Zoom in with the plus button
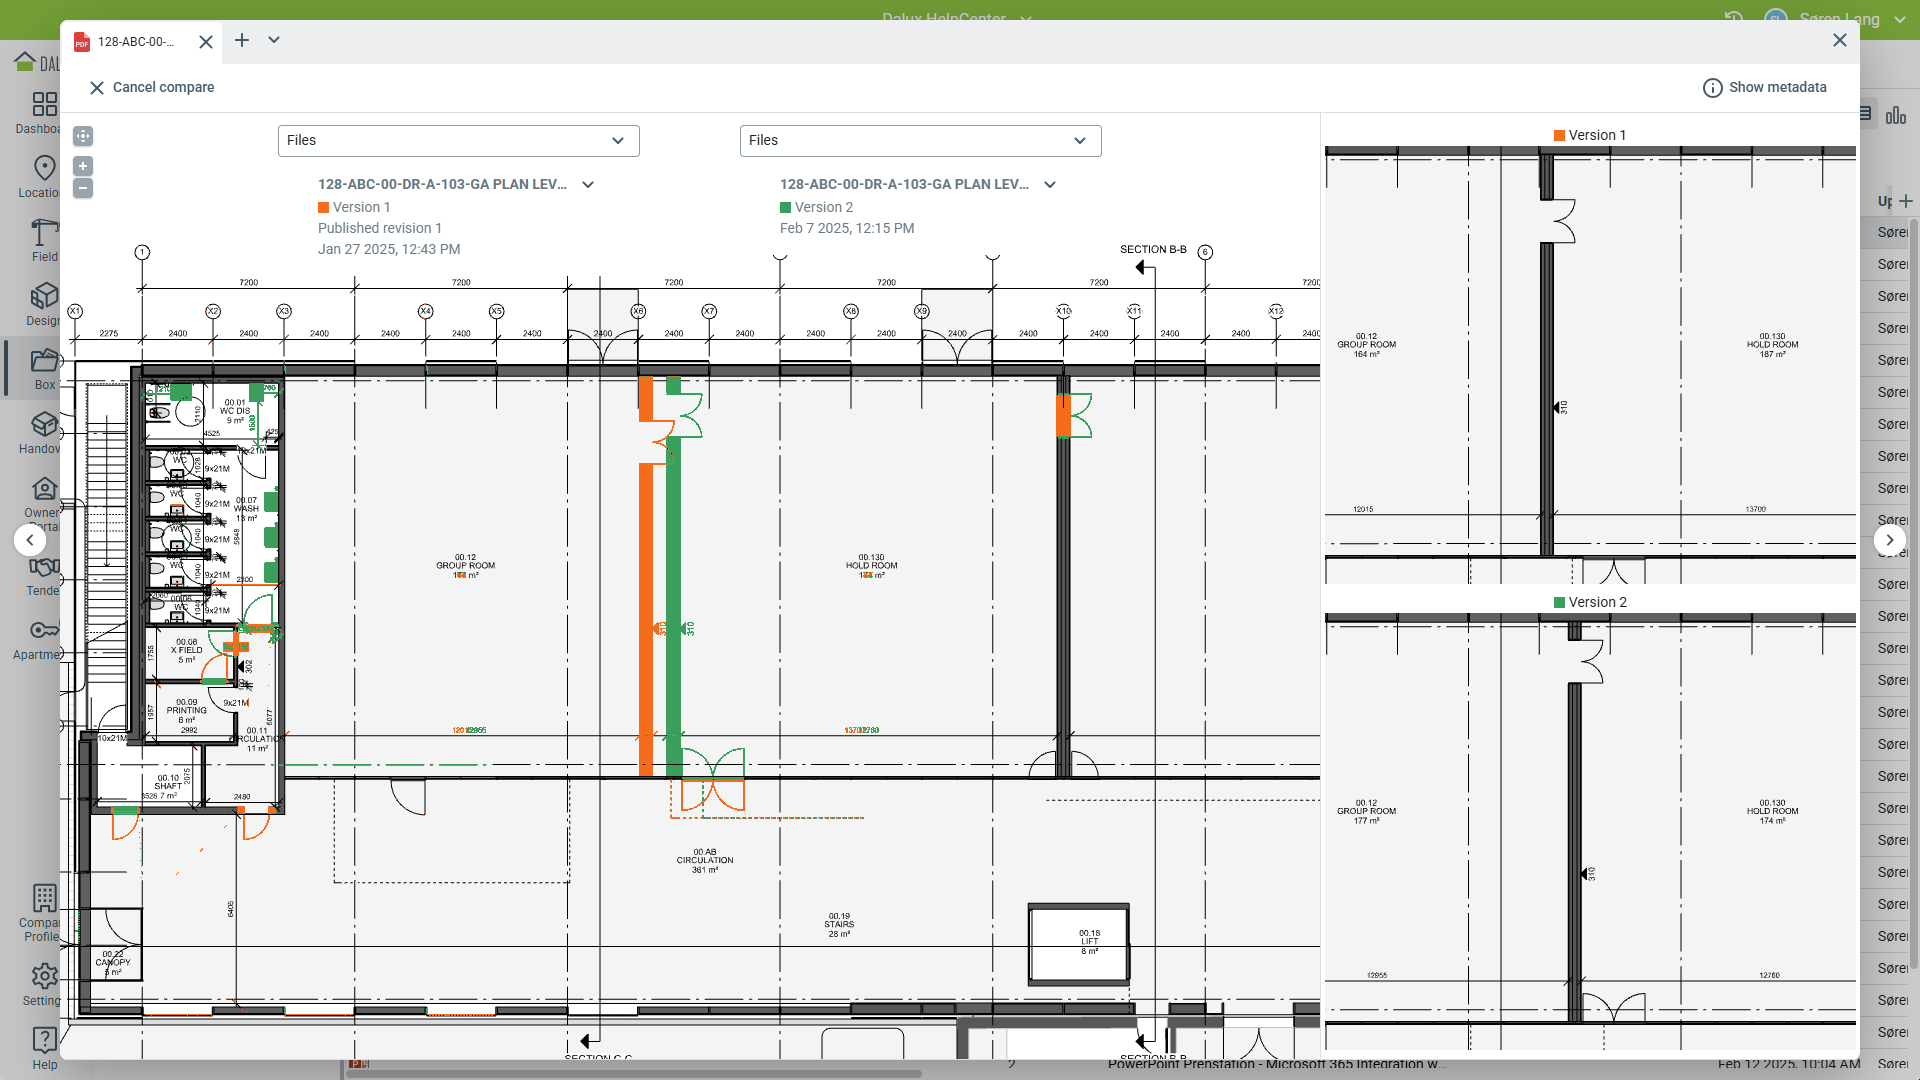This screenshot has width=1920, height=1080. pyautogui.click(x=83, y=166)
